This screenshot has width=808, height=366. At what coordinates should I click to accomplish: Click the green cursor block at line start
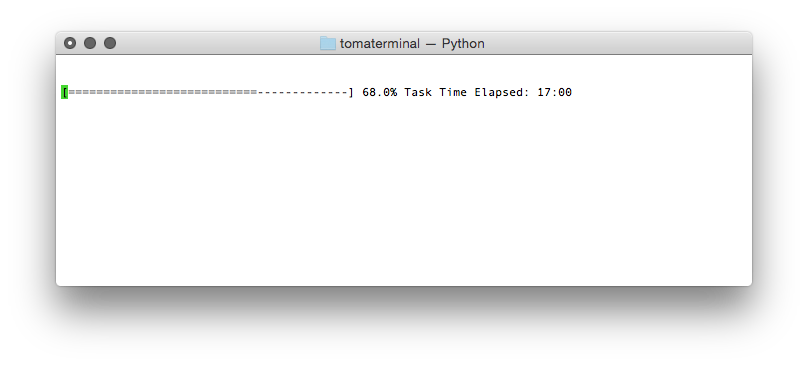pos(64,92)
